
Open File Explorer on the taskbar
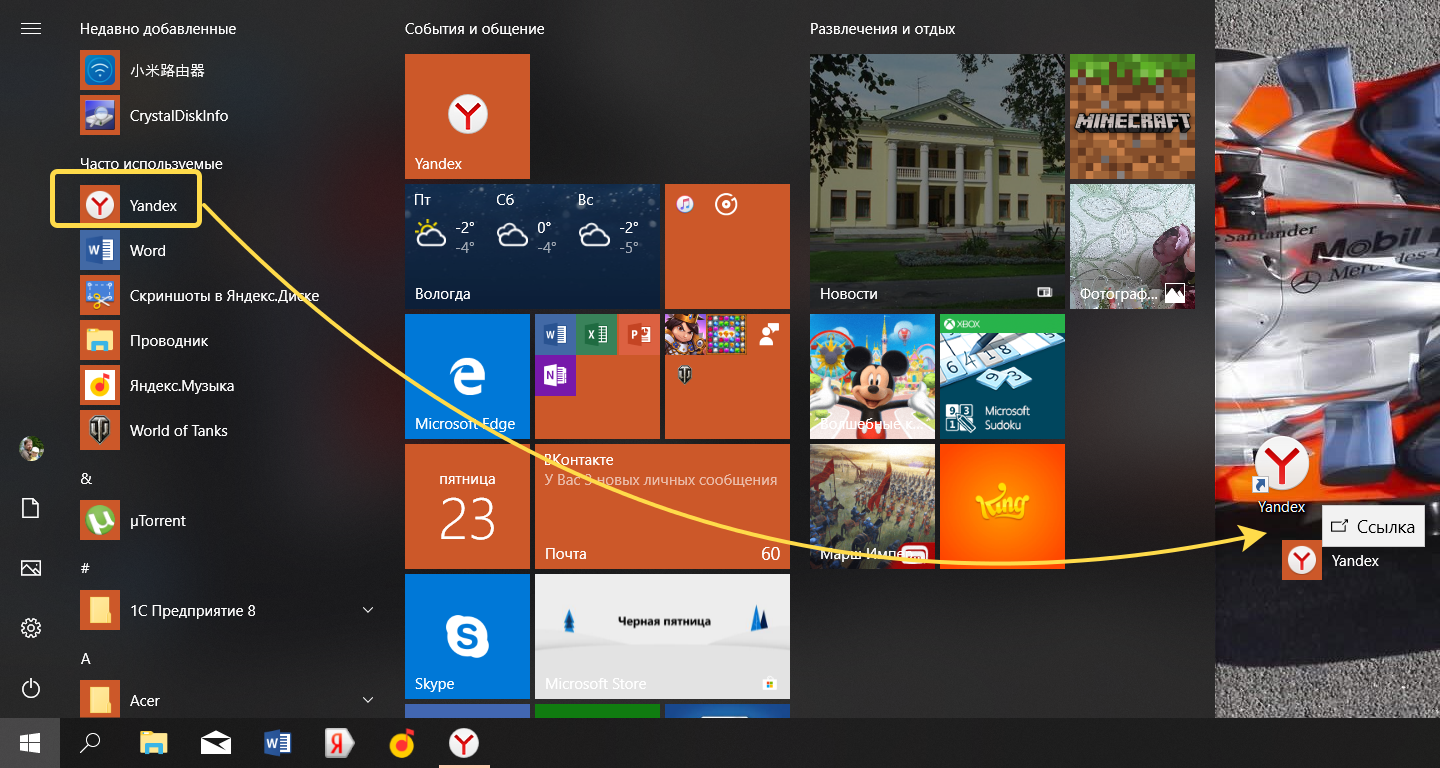point(153,742)
